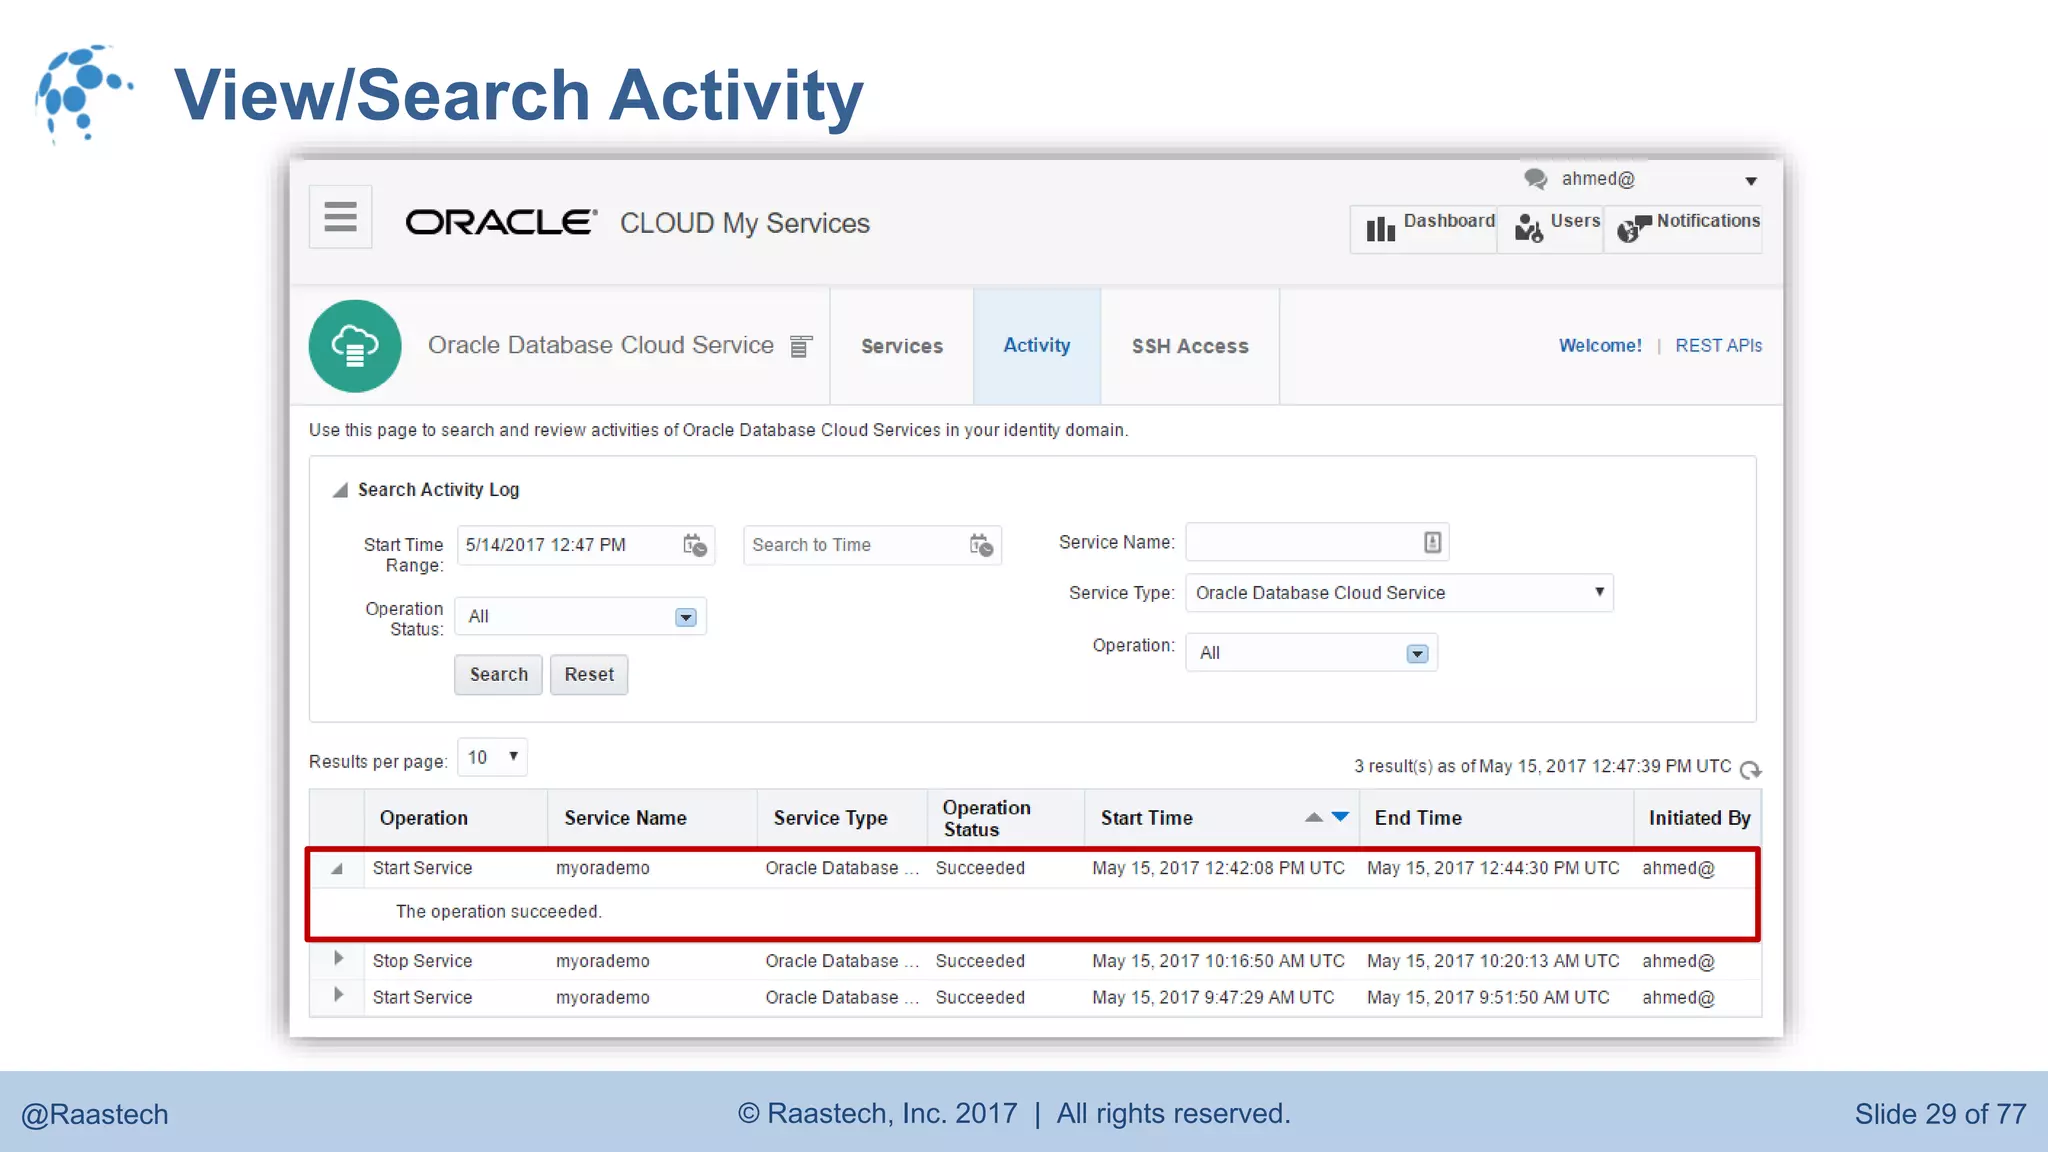
Task: Collapse the Search Activity Log panel
Action: (x=340, y=490)
